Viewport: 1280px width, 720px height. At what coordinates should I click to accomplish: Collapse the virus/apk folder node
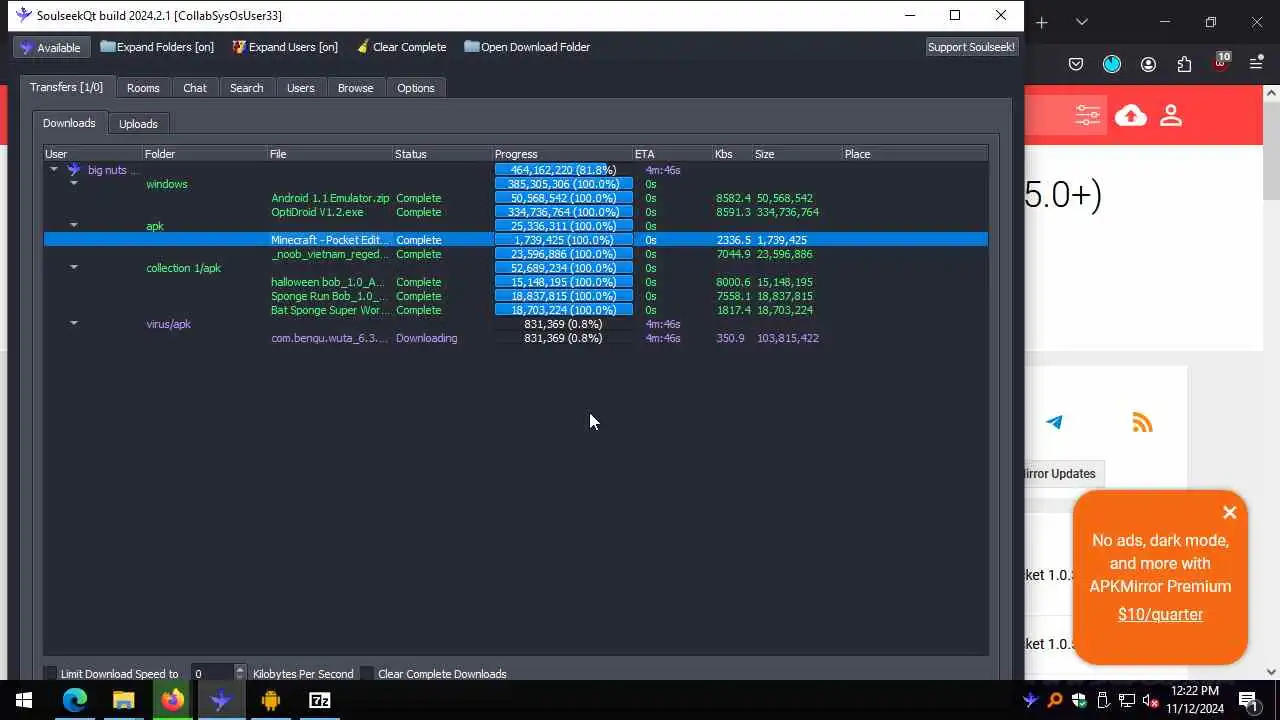74,324
